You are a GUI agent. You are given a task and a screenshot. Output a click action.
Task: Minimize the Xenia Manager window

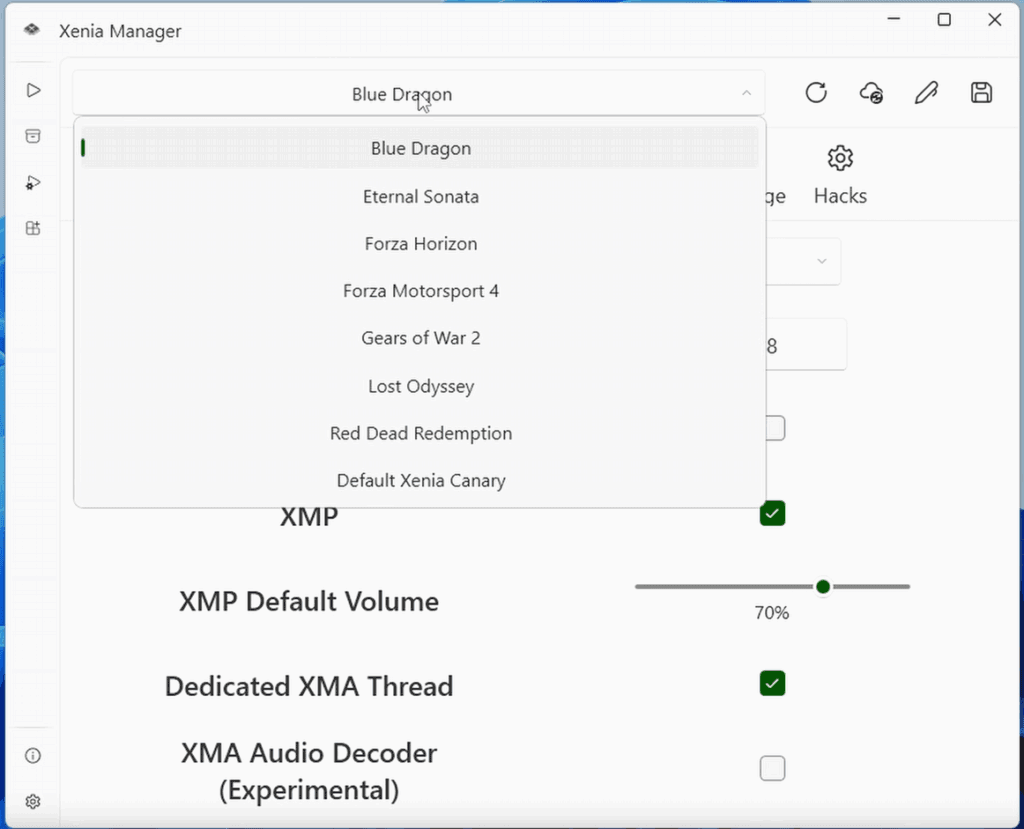893,20
